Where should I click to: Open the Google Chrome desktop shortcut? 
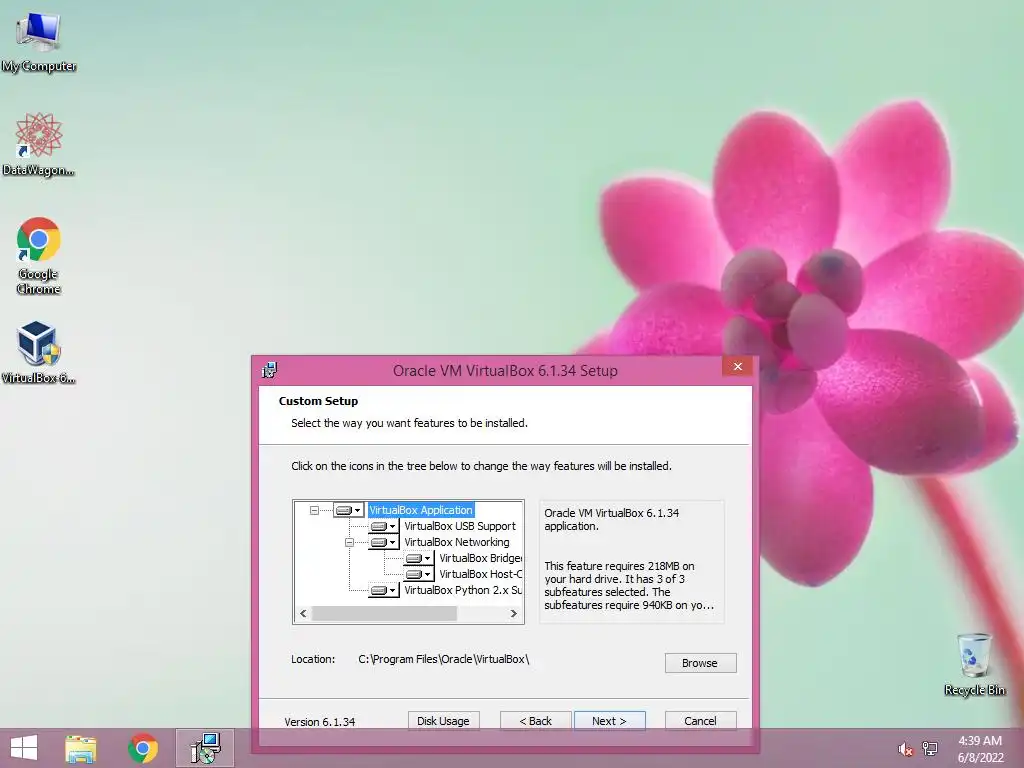[x=39, y=255]
